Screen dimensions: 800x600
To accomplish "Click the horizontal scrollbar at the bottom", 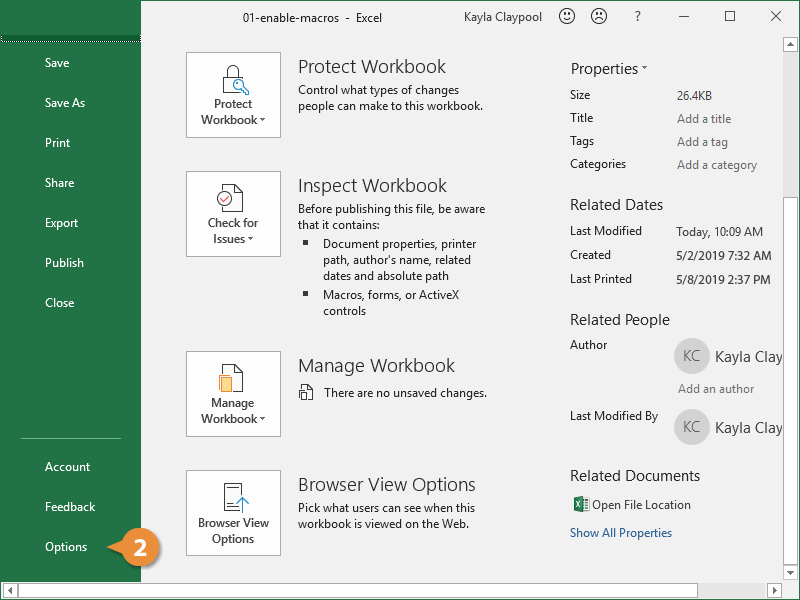I will click(x=400, y=591).
